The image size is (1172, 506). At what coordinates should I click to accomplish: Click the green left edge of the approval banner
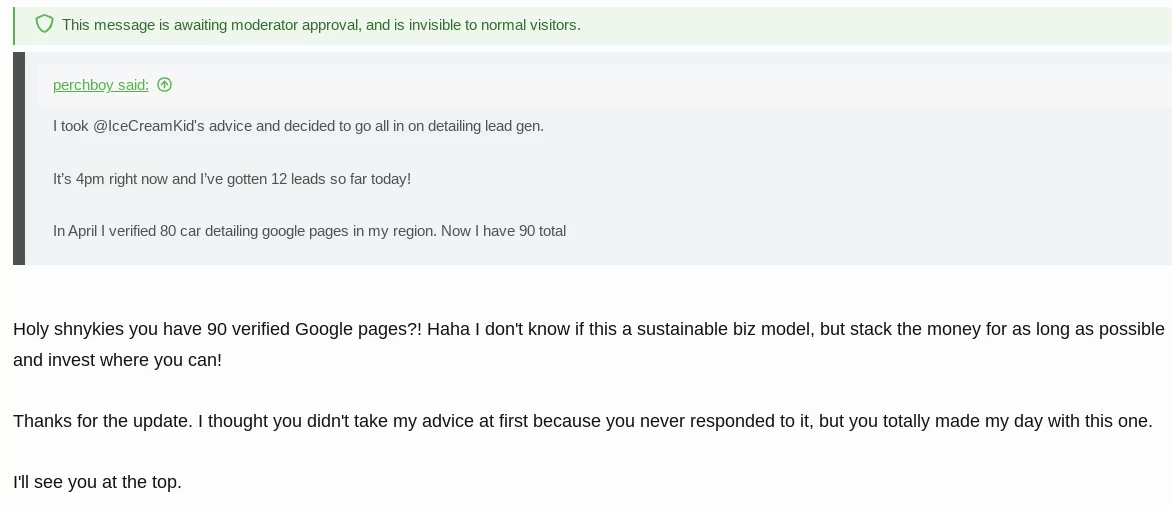tap(14, 26)
